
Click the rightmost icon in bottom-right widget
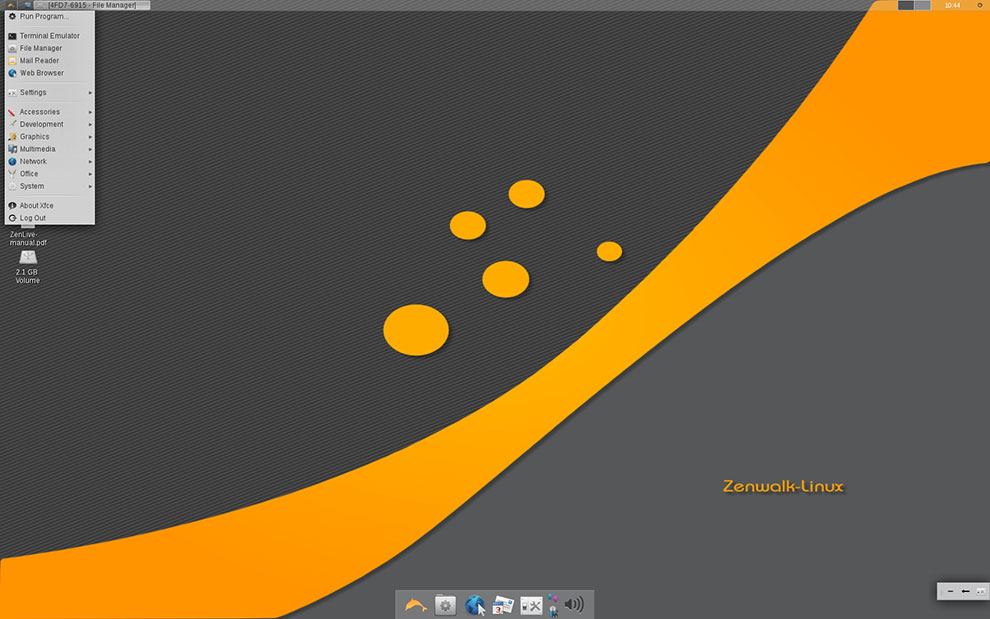tap(981, 591)
